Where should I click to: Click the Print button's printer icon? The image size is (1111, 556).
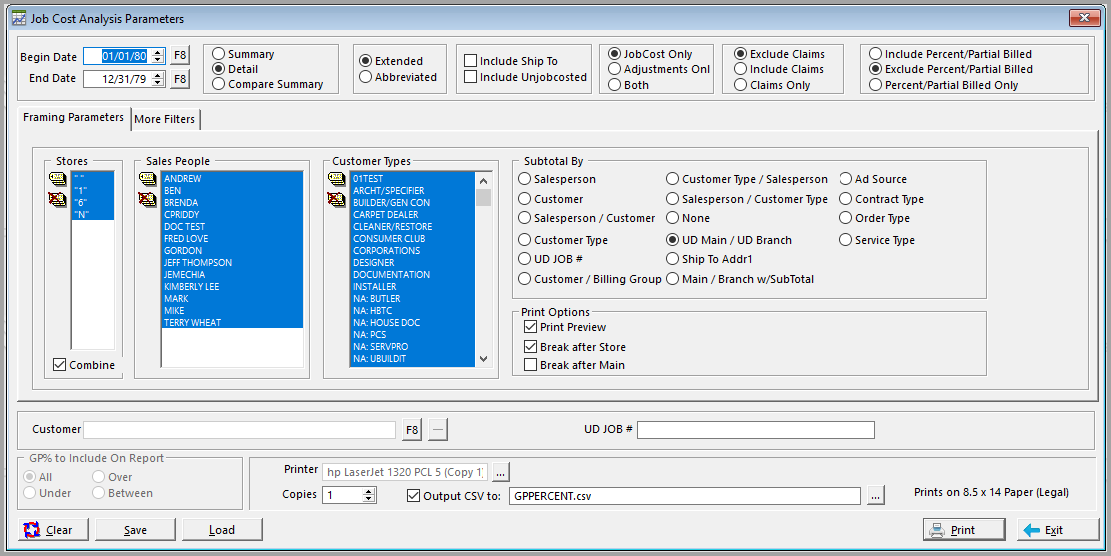937,530
